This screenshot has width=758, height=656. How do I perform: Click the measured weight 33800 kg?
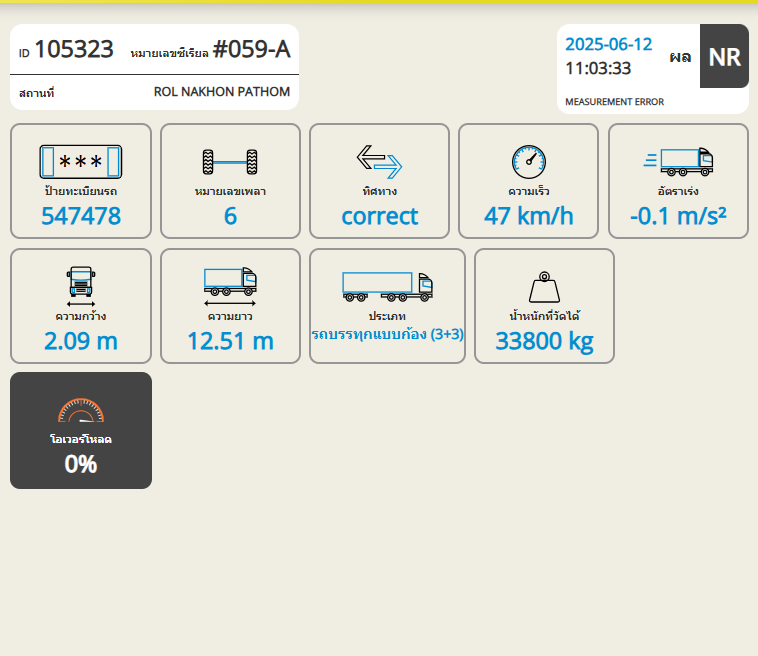tap(544, 342)
